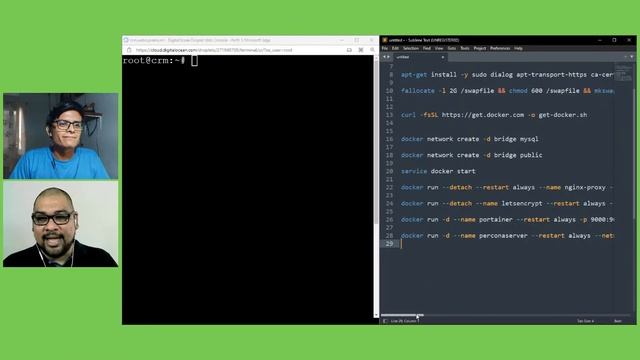The width and height of the screenshot is (640, 360).
Task: Click the curl get.docker.com line
Action: [494, 115]
